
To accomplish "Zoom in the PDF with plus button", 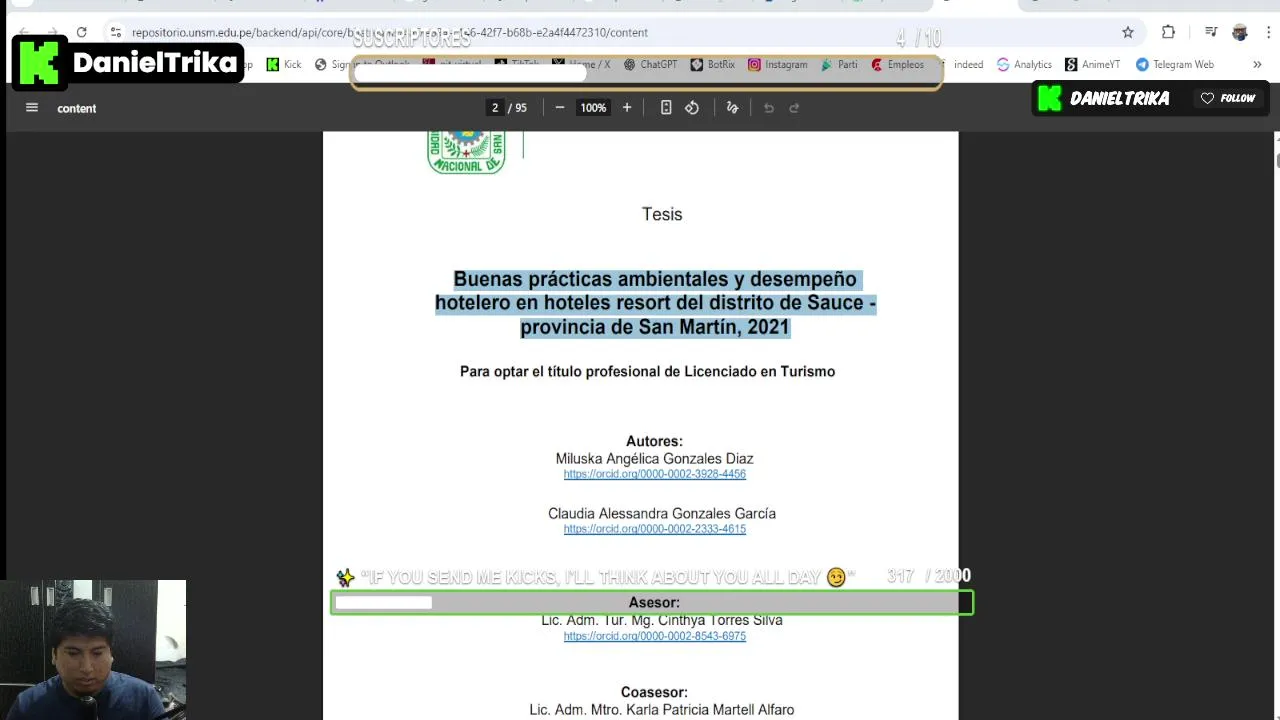I will [x=627, y=107].
